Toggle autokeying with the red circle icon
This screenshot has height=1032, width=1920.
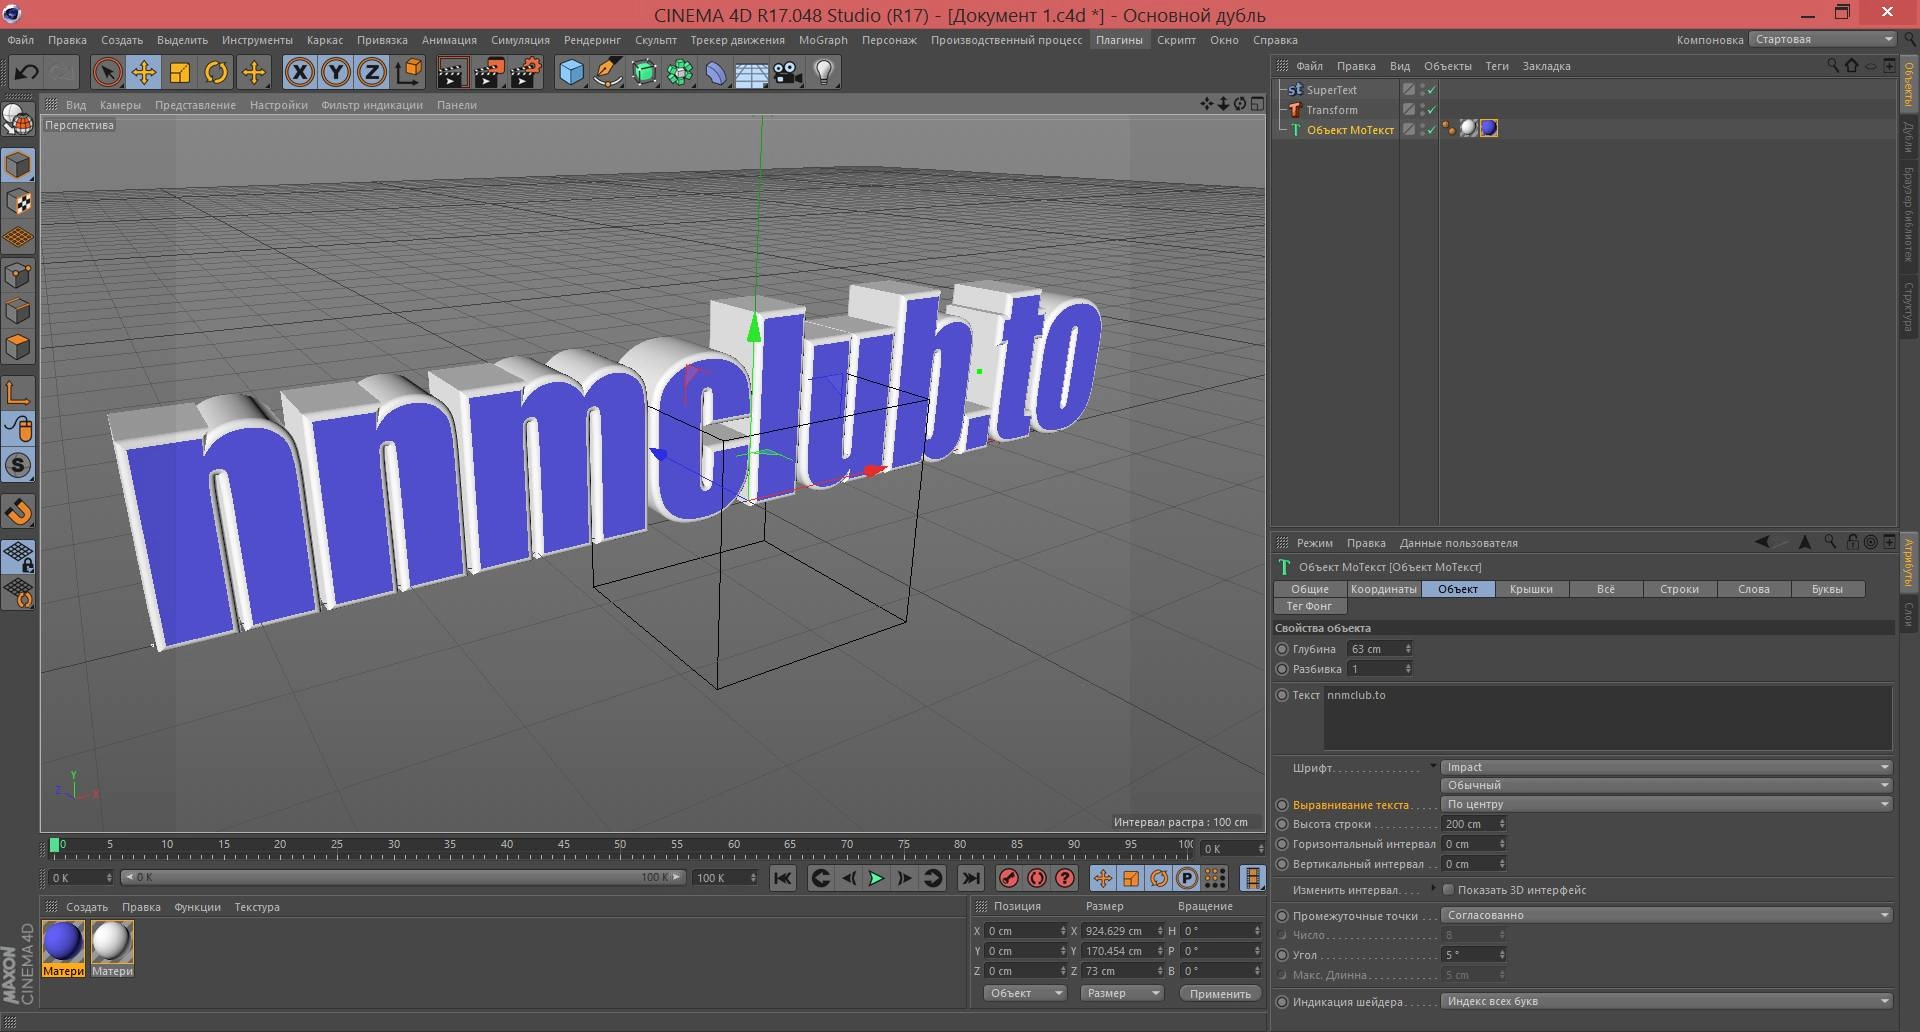[x=1037, y=878]
